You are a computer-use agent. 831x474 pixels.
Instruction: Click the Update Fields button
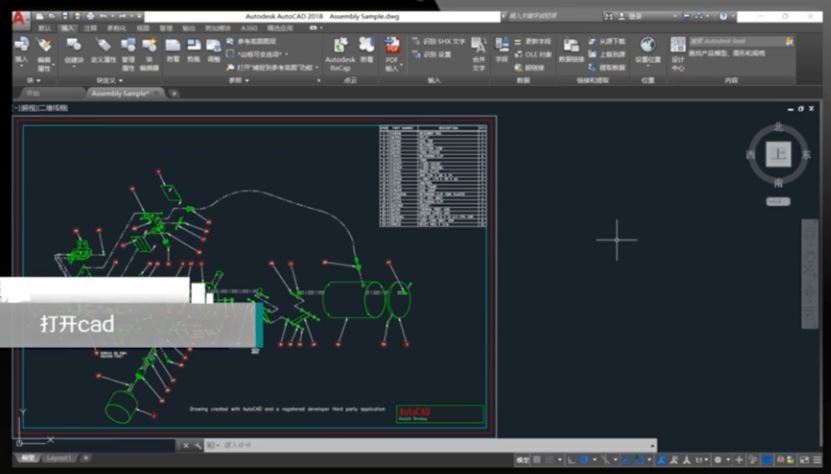(x=533, y=41)
